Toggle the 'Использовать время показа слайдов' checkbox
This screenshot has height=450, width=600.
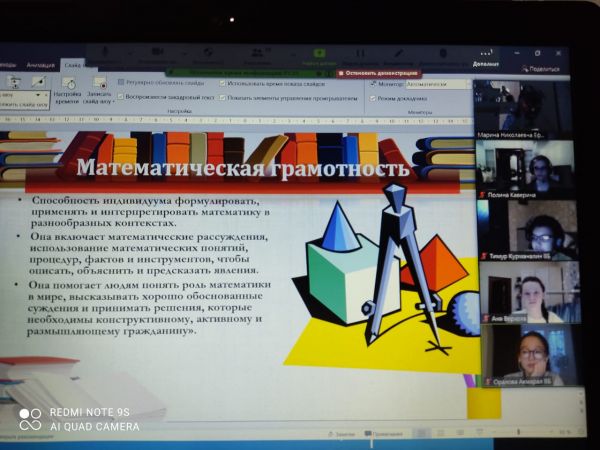(223, 83)
